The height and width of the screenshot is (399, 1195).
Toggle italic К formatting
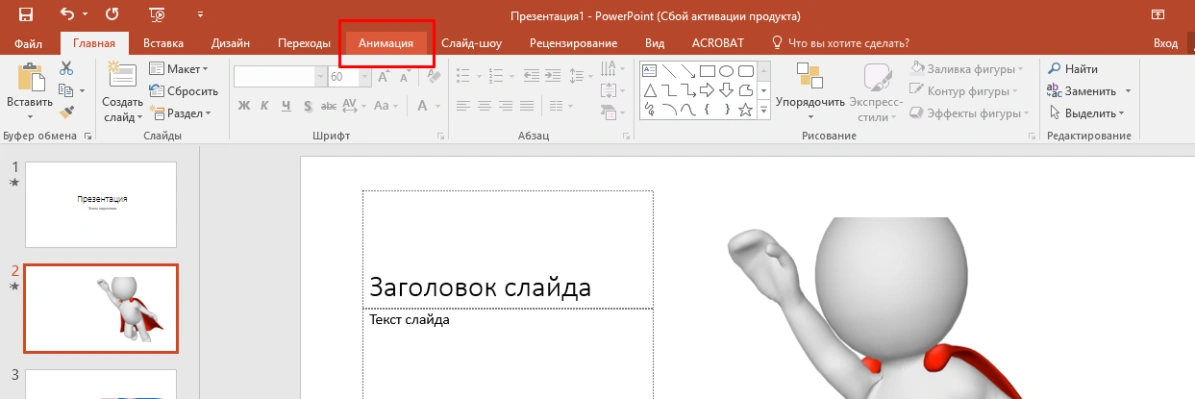tap(264, 105)
